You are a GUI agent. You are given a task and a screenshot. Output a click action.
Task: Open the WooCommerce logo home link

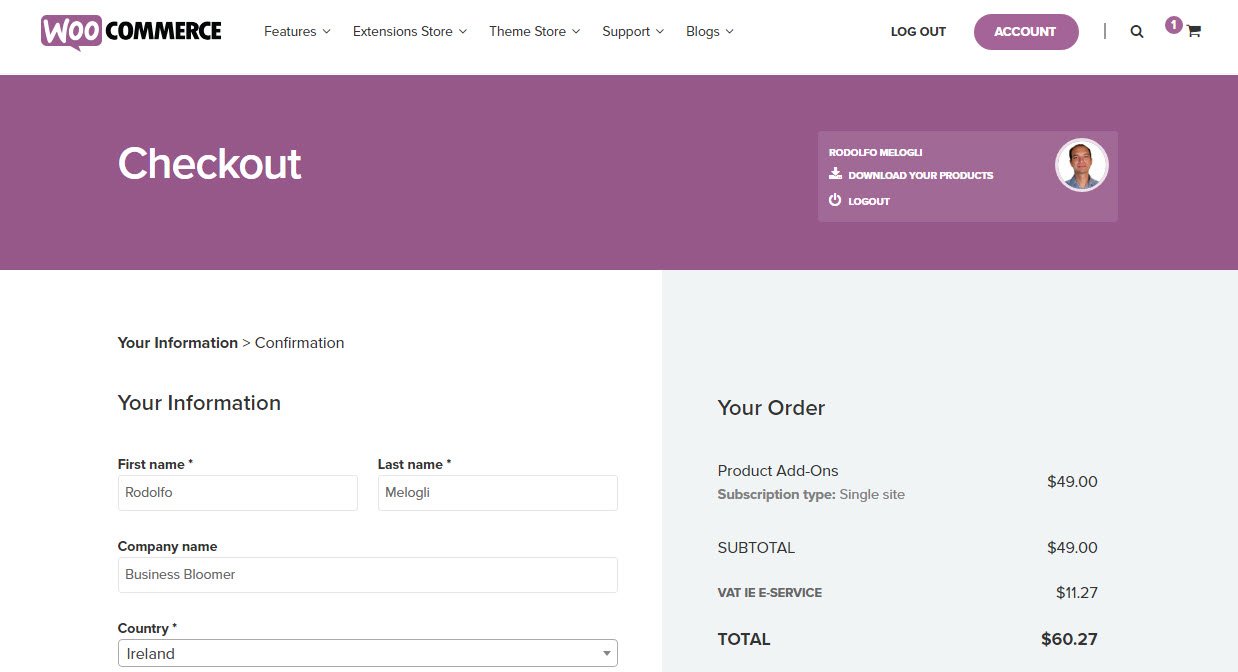tap(131, 32)
